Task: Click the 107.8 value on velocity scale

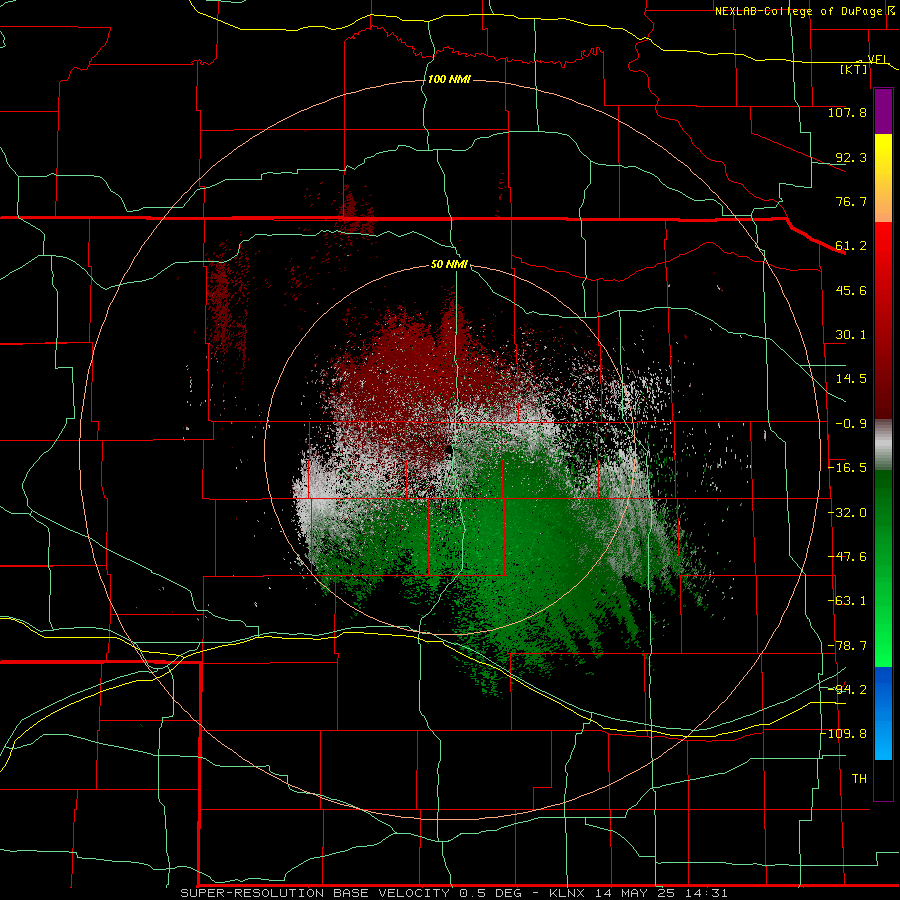Action: pos(847,112)
